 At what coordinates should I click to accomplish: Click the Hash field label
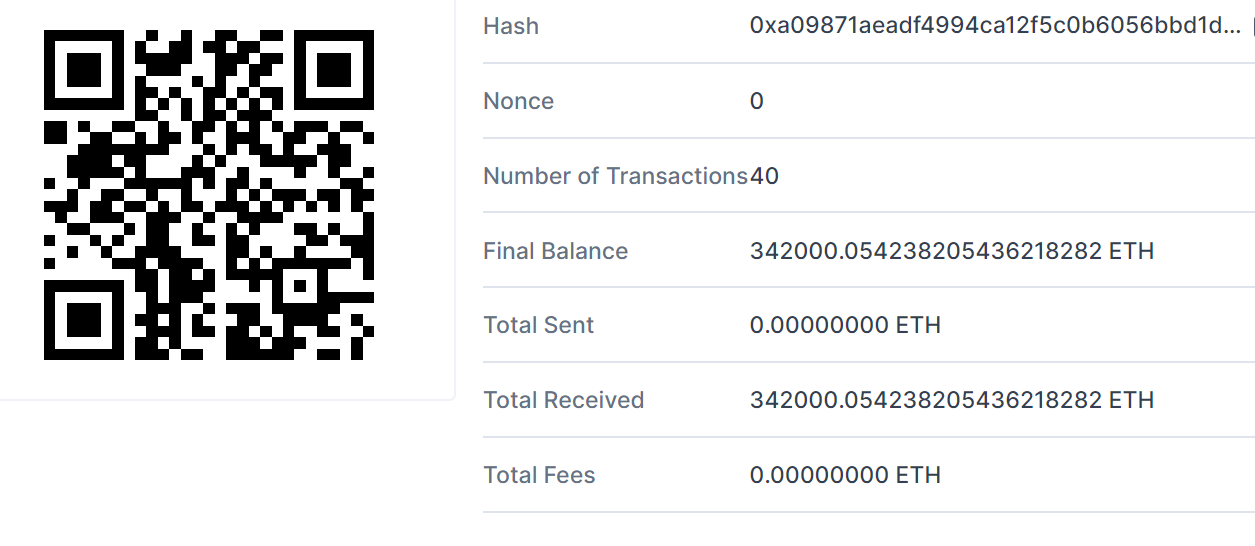[511, 26]
